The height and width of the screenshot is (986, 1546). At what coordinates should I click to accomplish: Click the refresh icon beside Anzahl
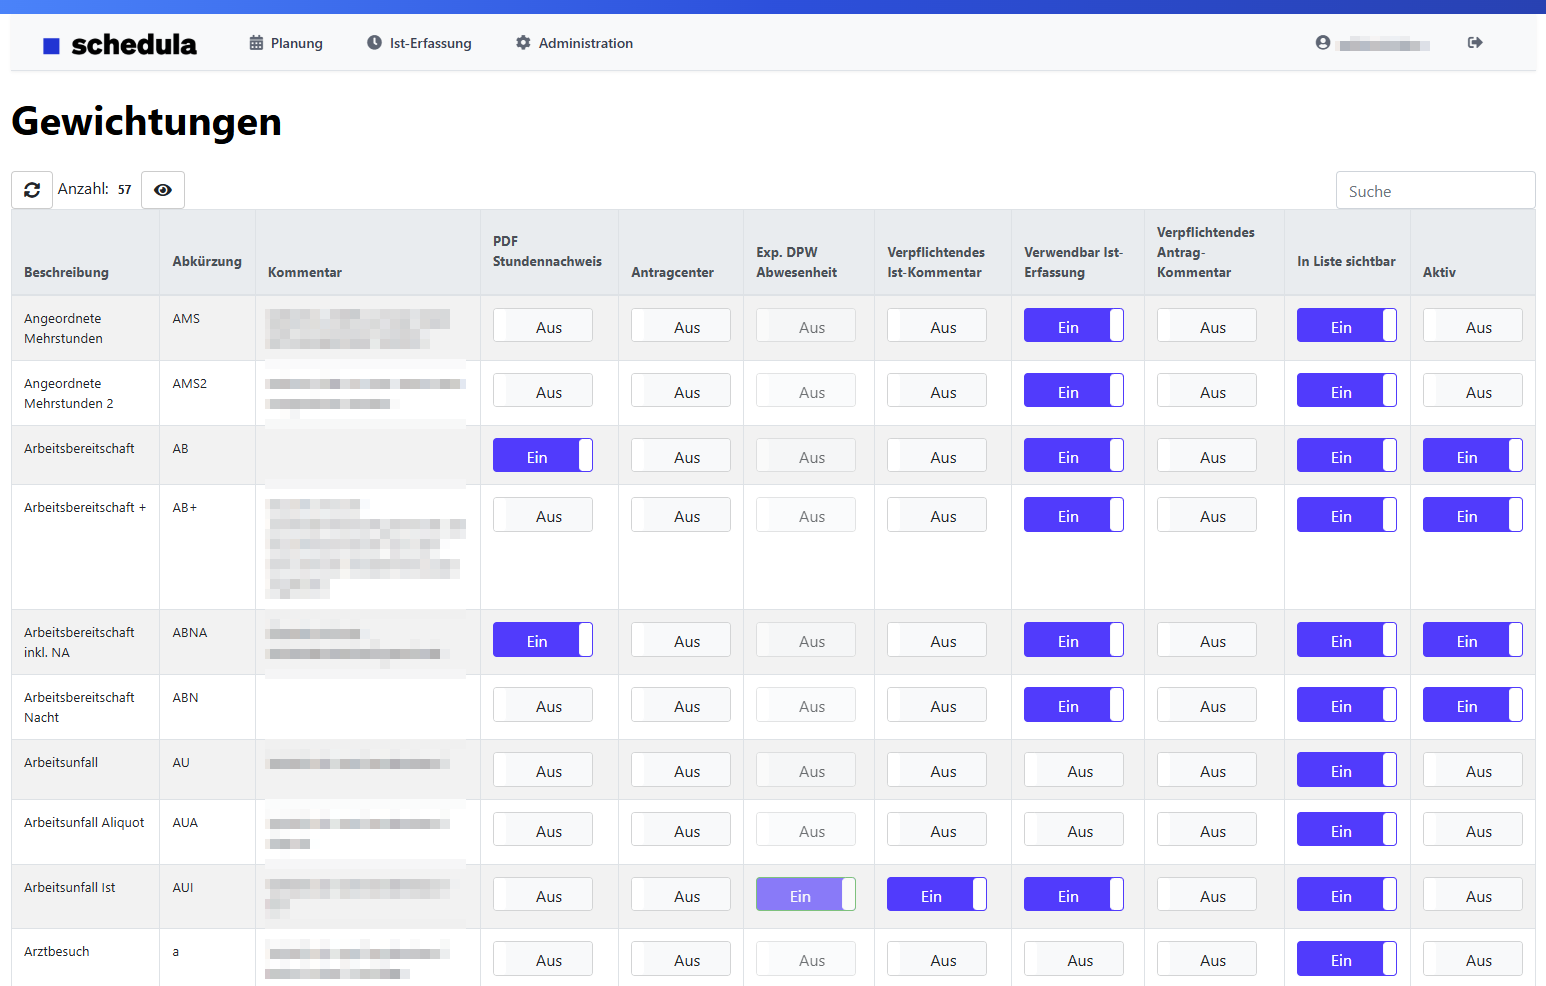[x=32, y=190]
